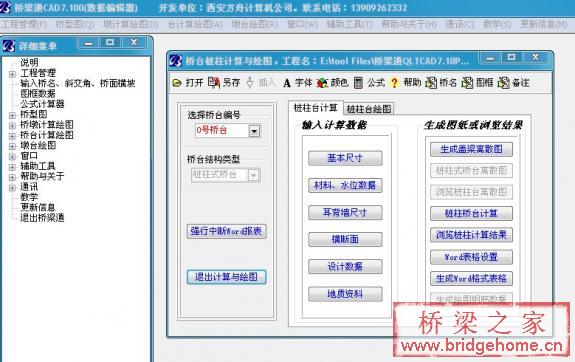575x362 pixels.
Task: Select 公式计算器 in the tree
Action: (43, 104)
